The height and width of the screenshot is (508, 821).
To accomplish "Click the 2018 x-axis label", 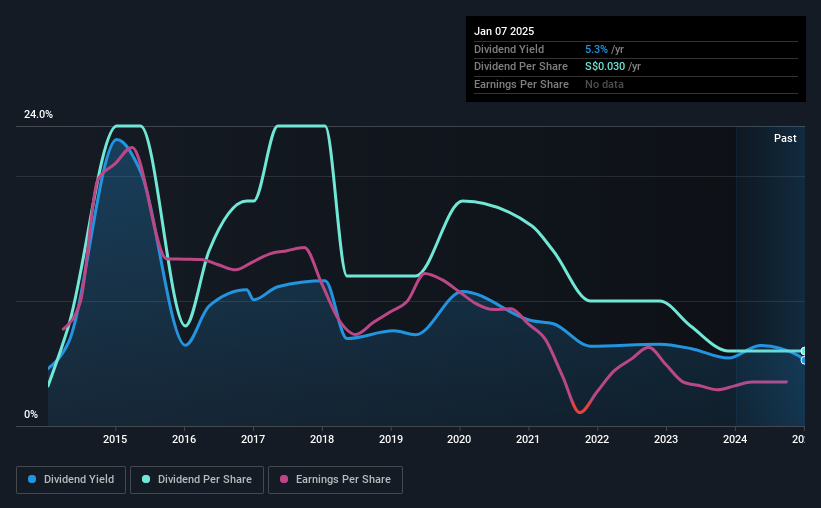I will (x=322, y=439).
